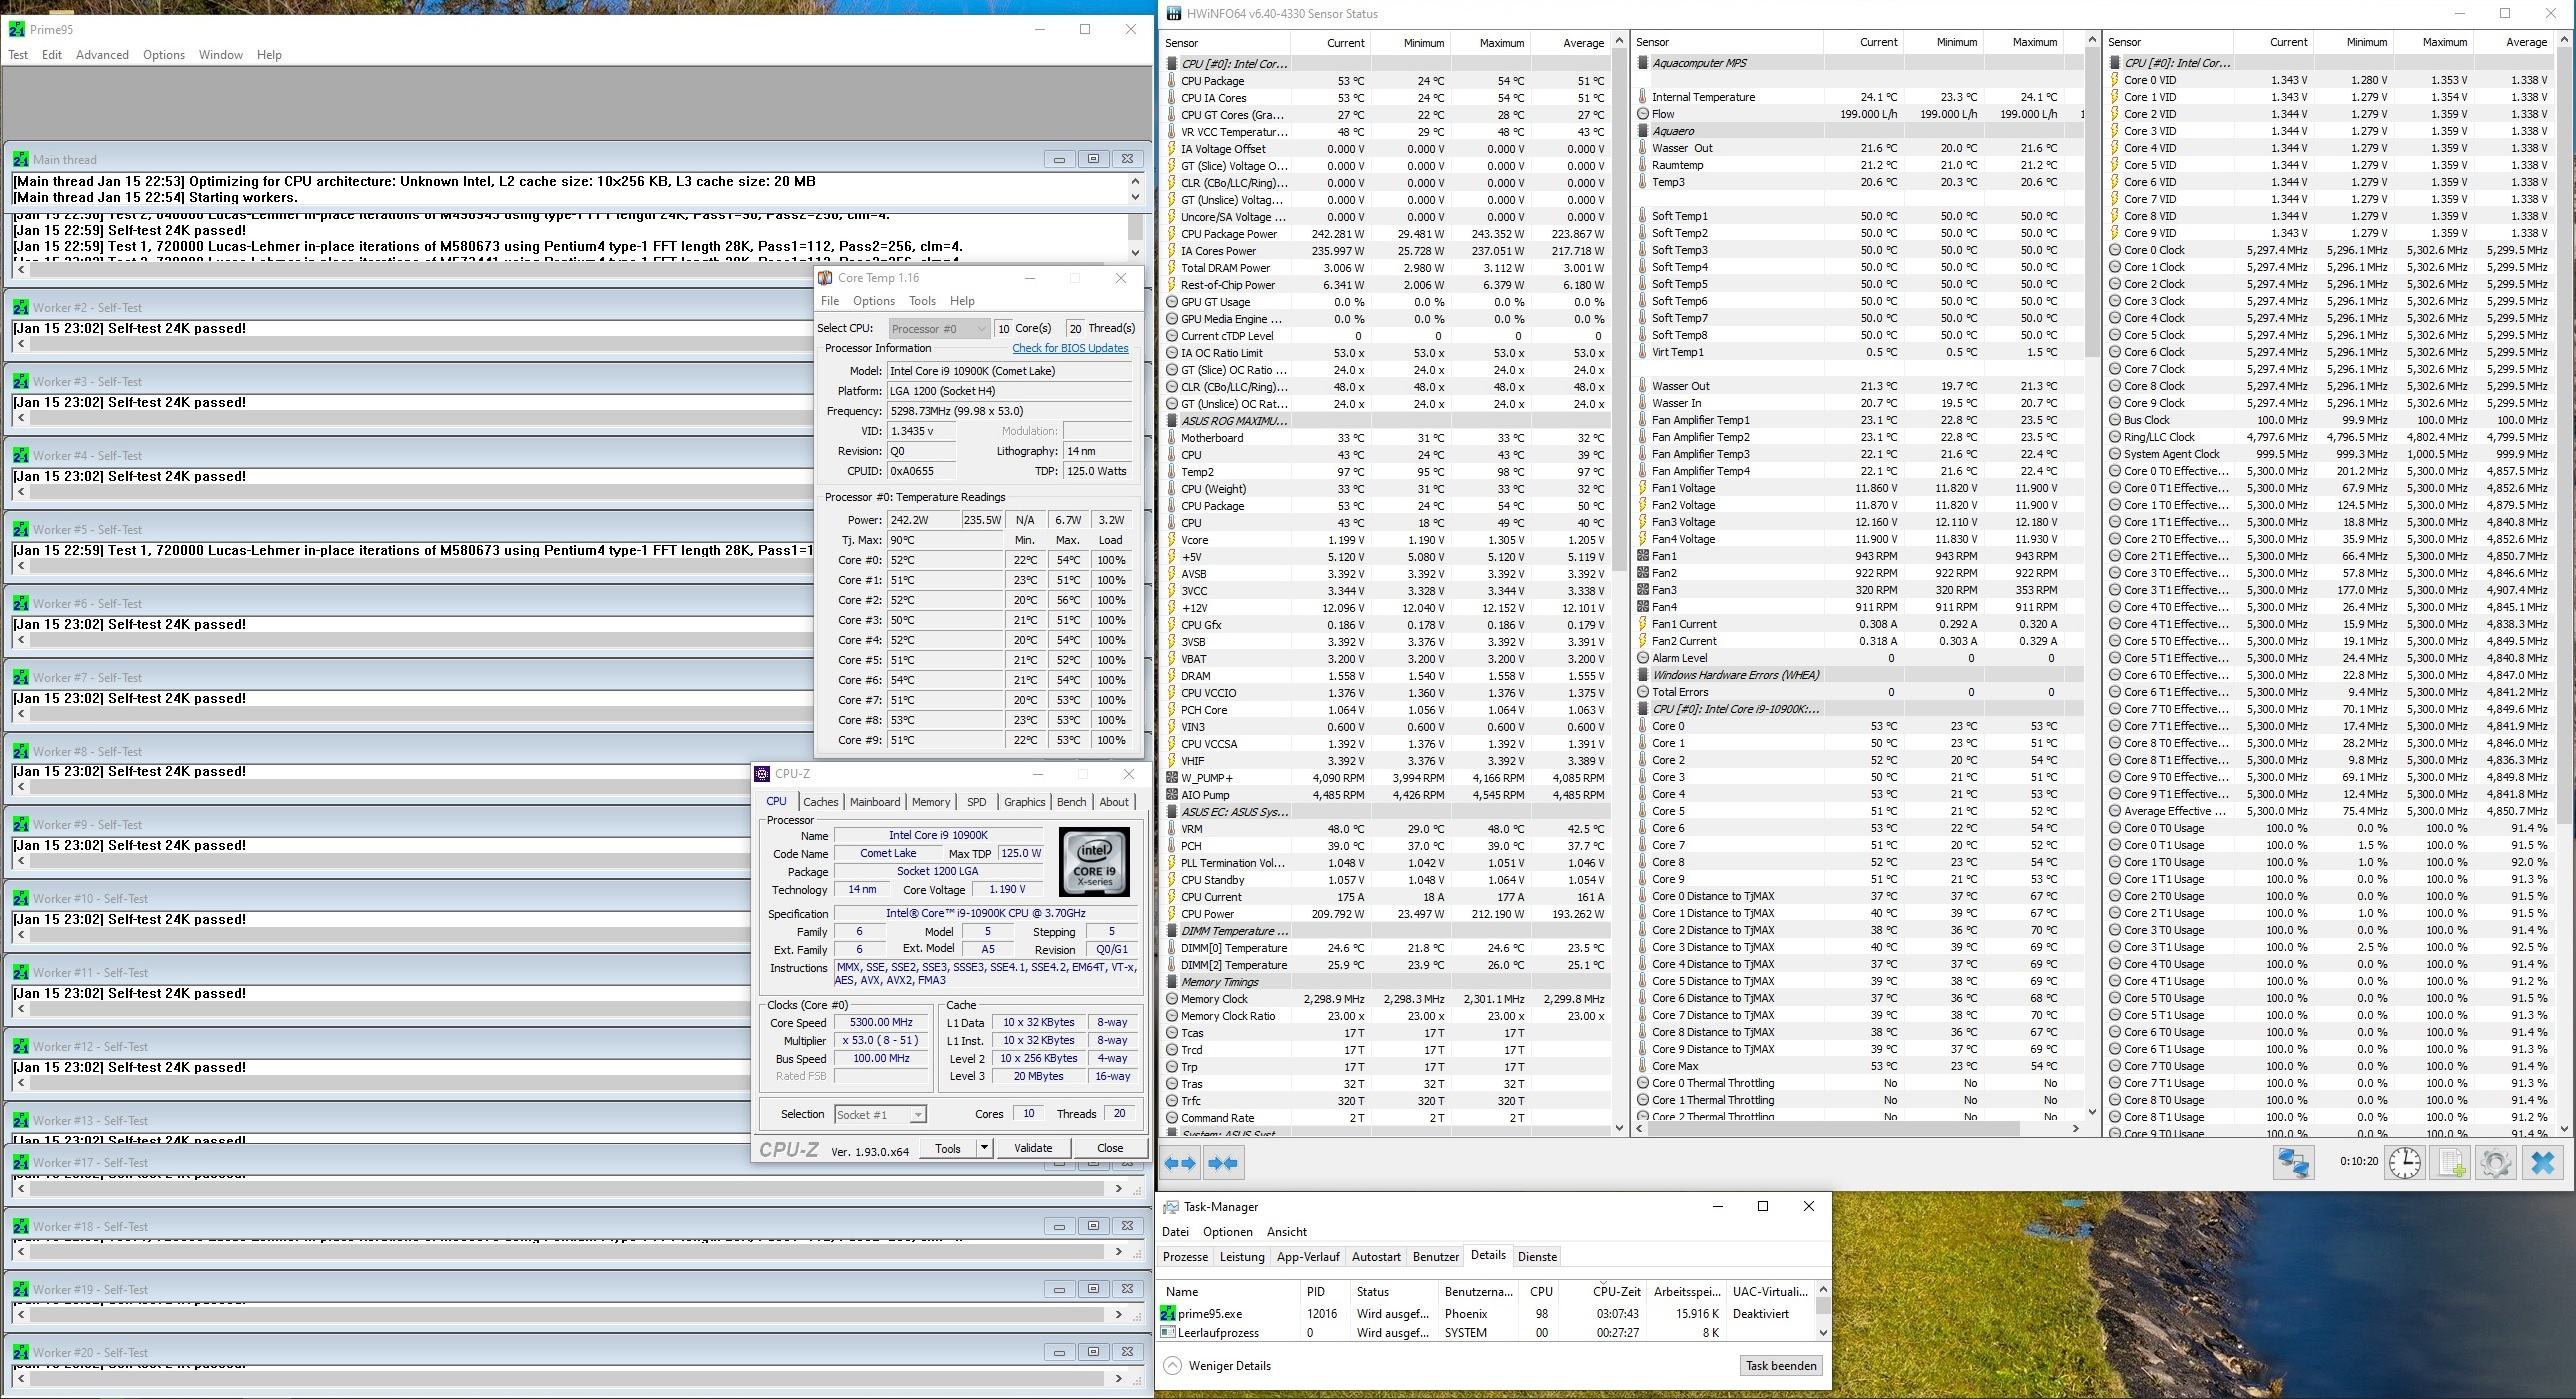Image resolution: width=2576 pixels, height=1399 pixels.
Task: Click Task beenden button
Action: 1780,1366
